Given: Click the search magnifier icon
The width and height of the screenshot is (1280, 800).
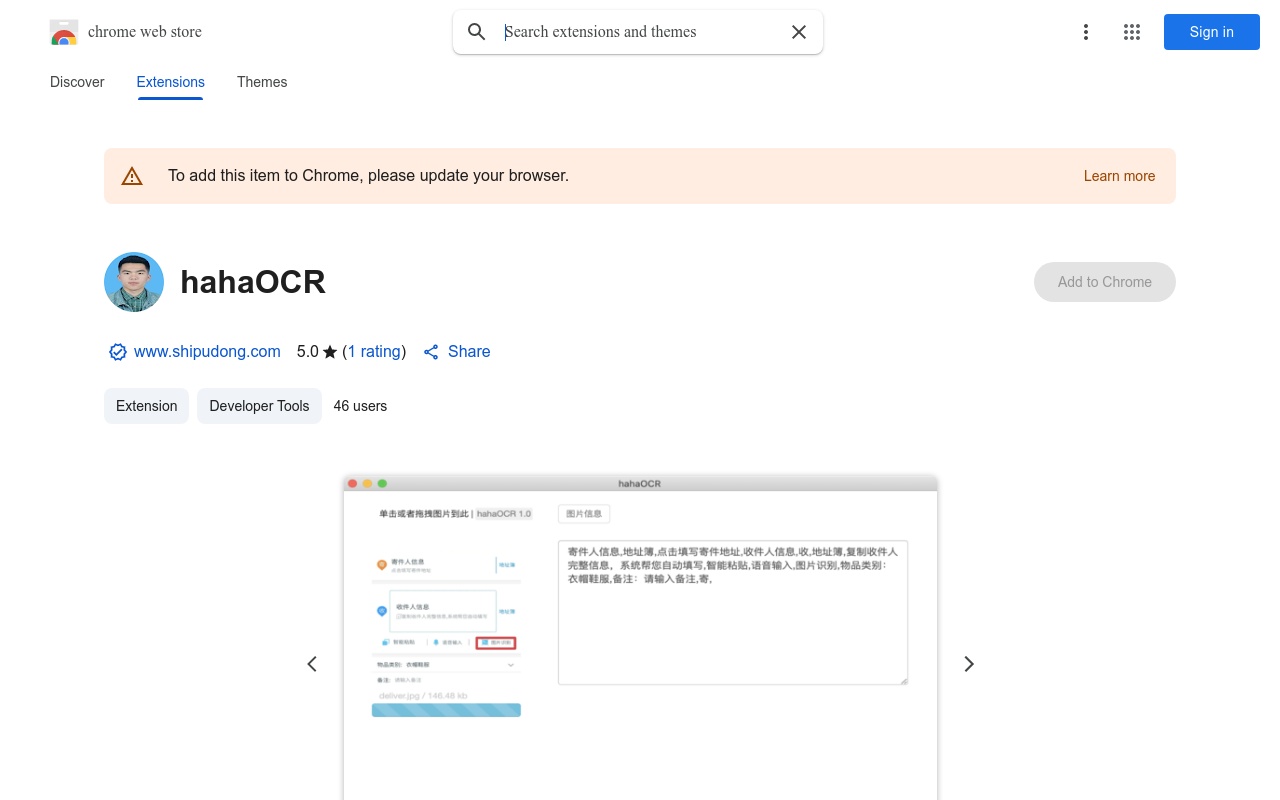Looking at the screenshot, I should [x=477, y=32].
